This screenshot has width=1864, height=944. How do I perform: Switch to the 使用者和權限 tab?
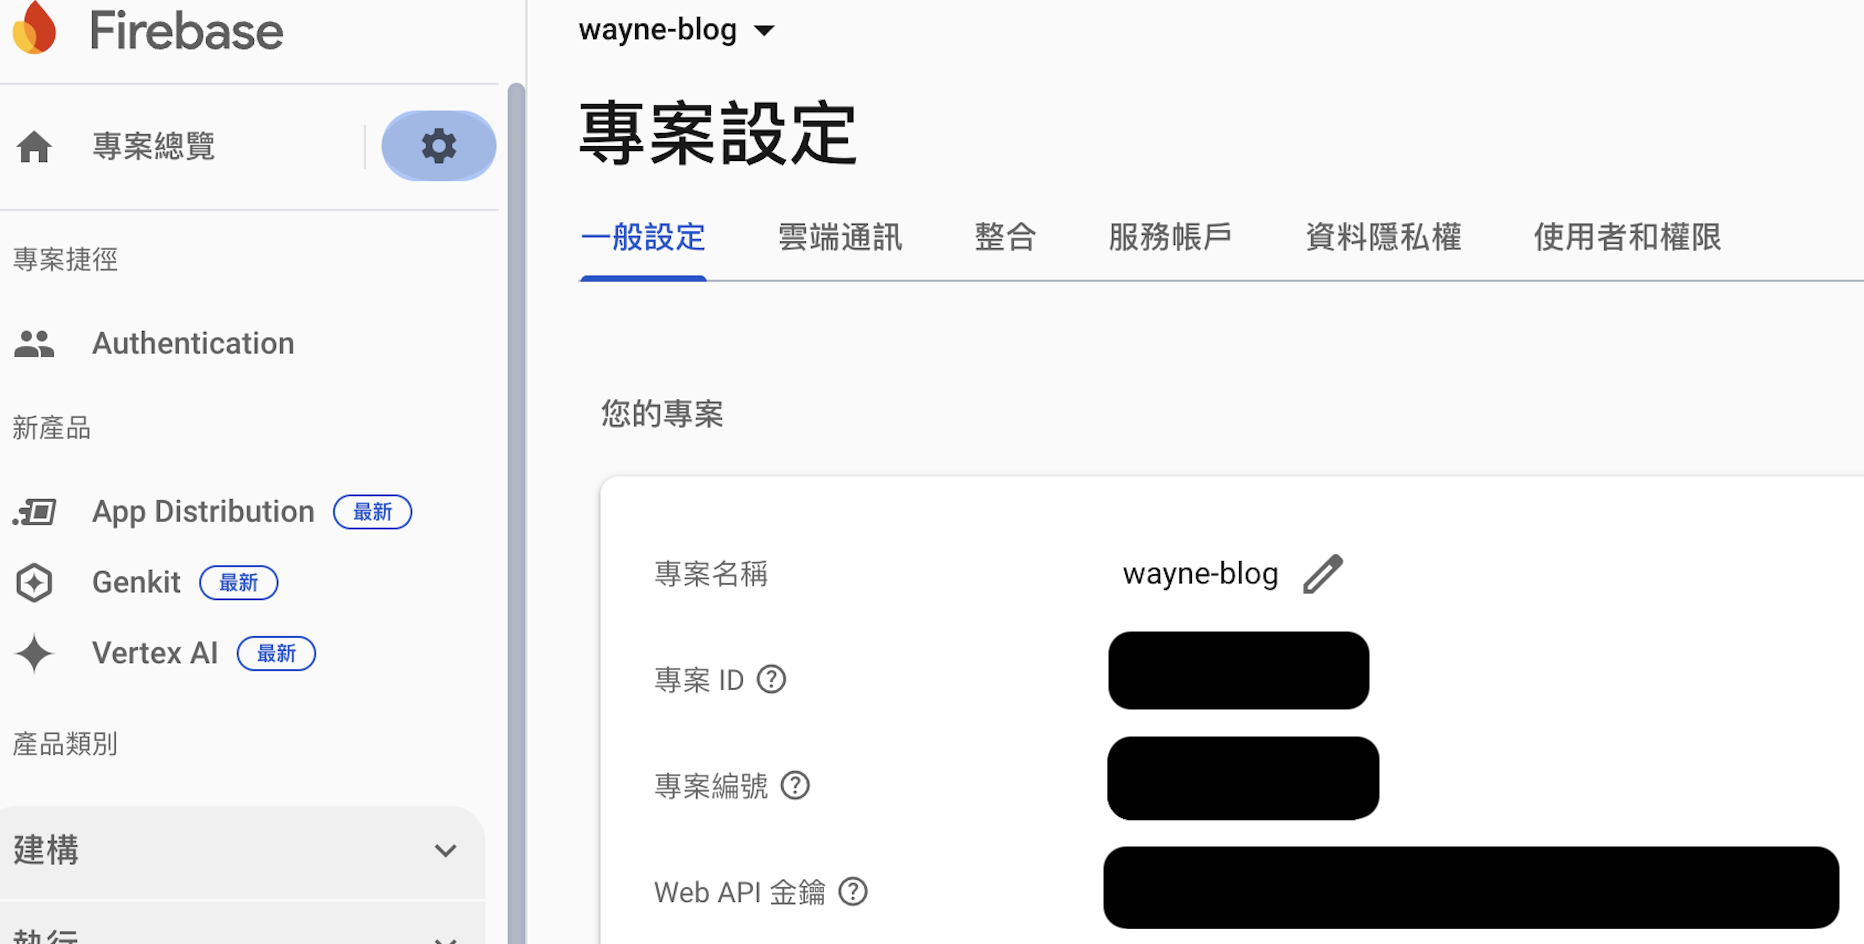click(x=1627, y=238)
